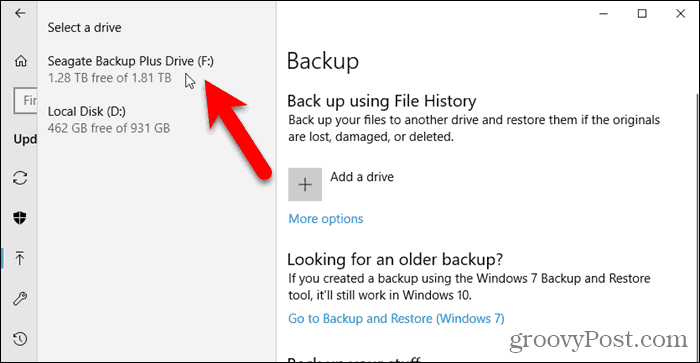700x363 pixels.
Task: Select the Backup upload arrow icon
Action: pos(20,258)
